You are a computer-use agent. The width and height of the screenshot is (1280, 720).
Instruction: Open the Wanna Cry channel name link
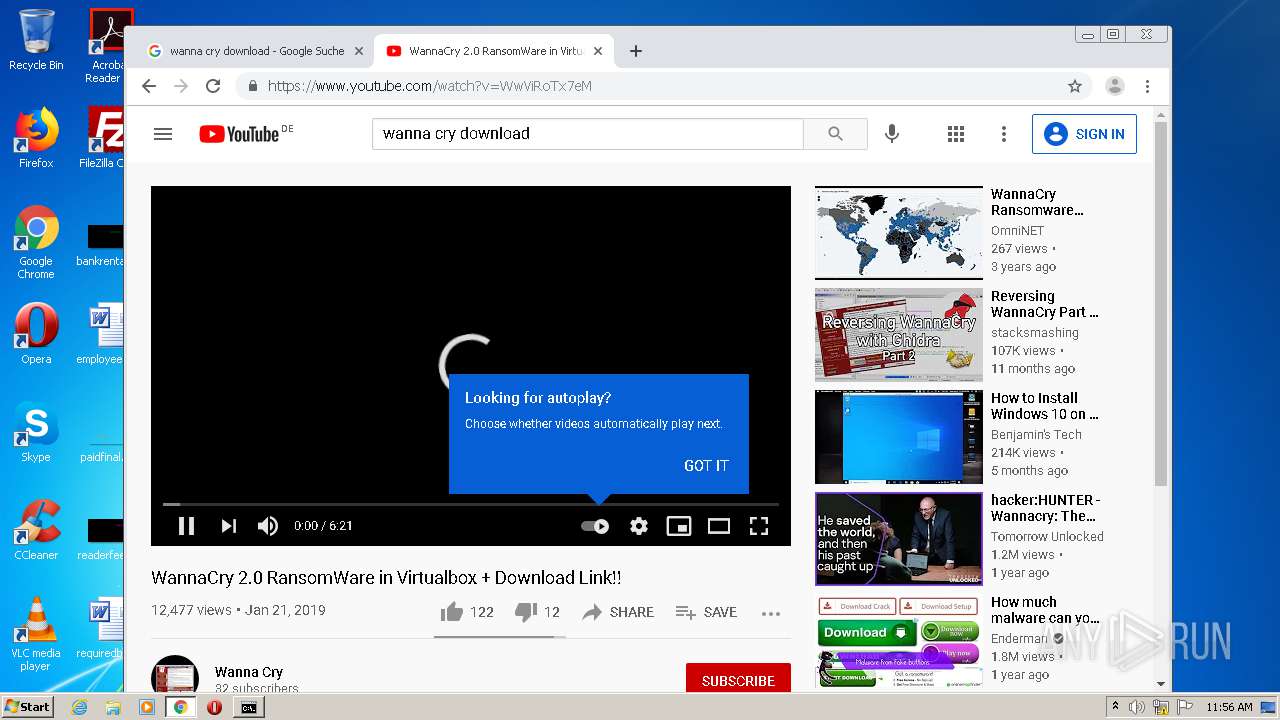[248, 672]
